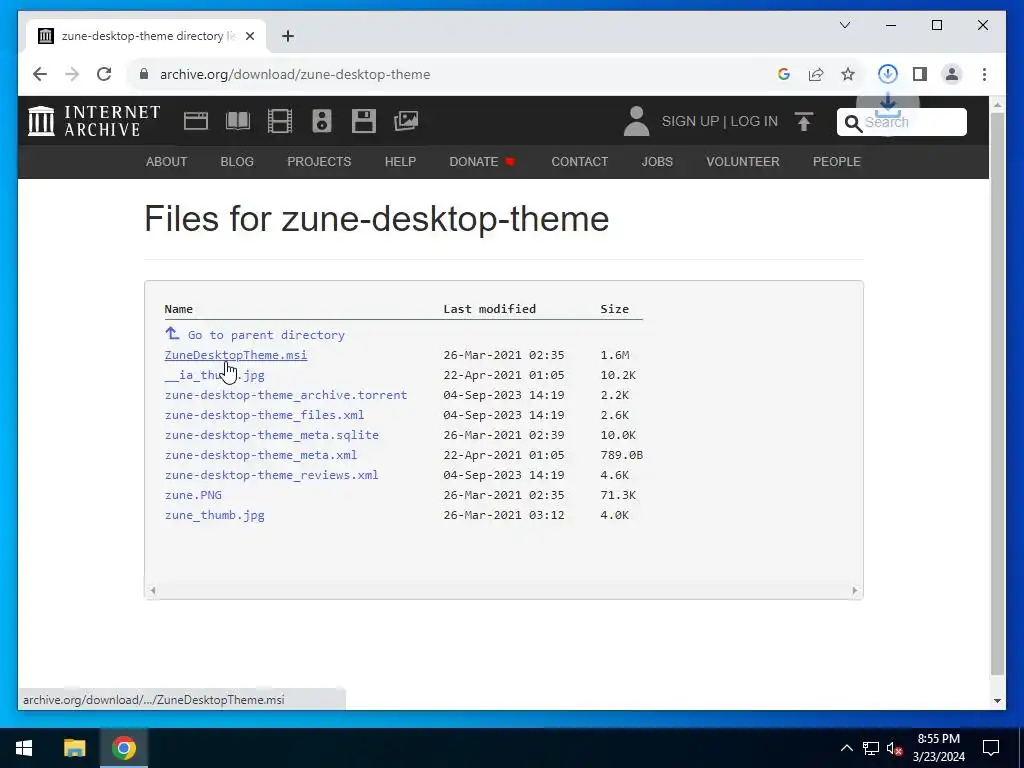
Task: Open the network tray icon
Action: tap(871, 748)
